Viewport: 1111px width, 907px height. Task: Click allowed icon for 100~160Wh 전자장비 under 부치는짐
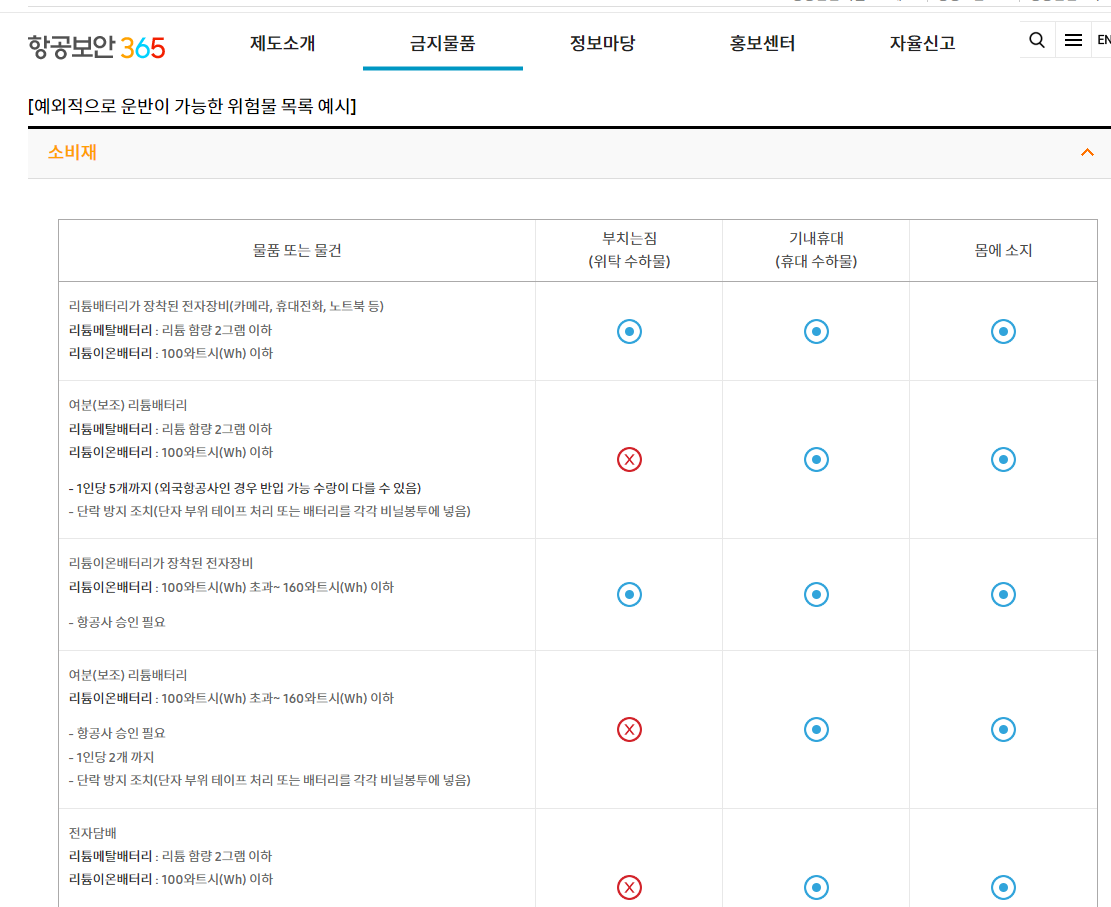(628, 594)
